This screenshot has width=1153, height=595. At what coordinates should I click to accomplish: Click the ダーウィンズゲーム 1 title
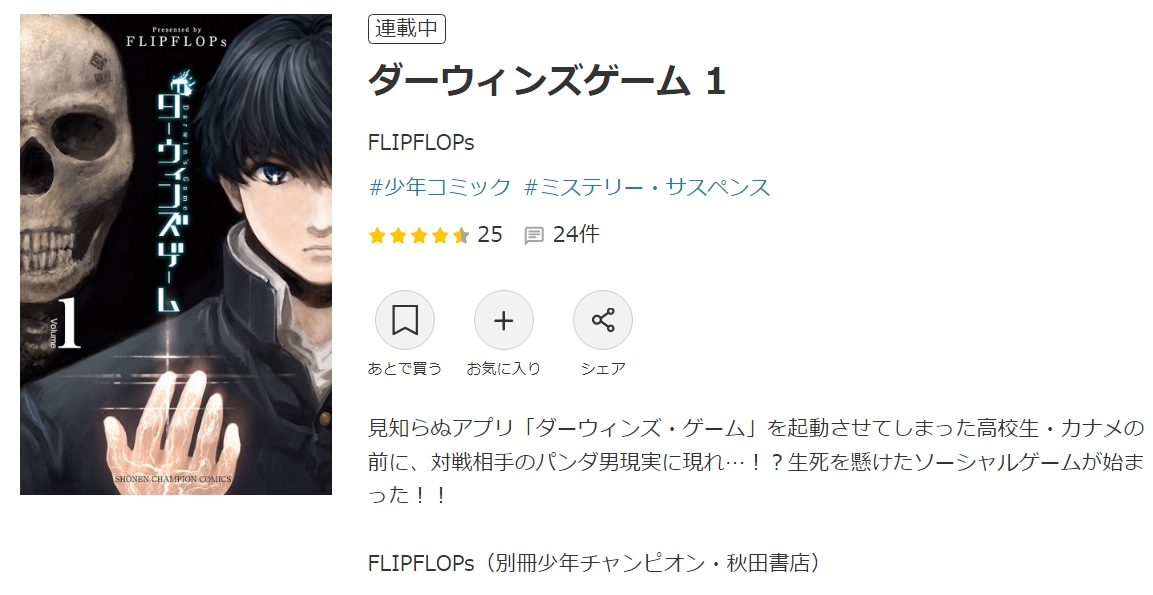[547, 80]
